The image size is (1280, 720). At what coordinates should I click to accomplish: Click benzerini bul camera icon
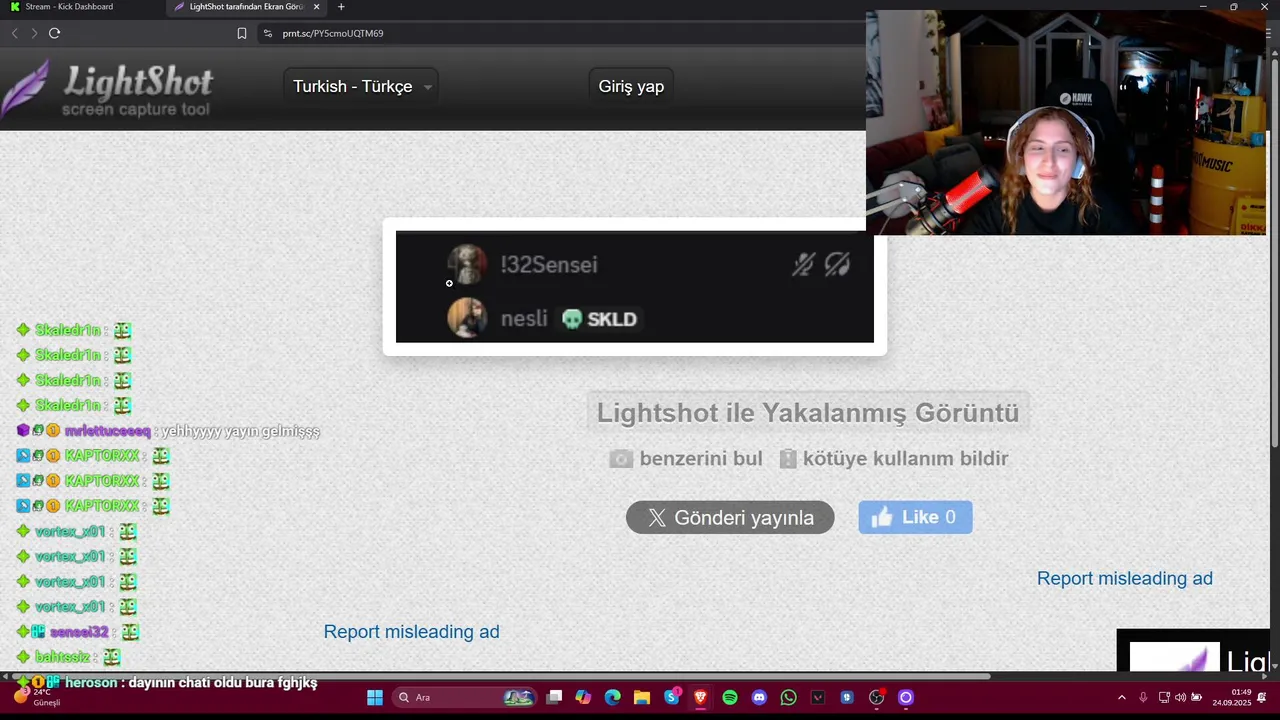(621, 459)
